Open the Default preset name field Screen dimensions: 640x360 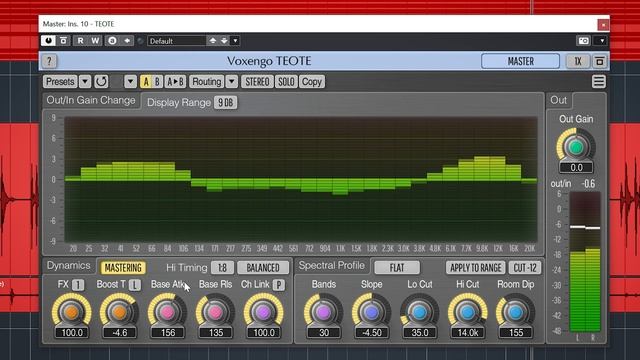[x=177, y=41]
